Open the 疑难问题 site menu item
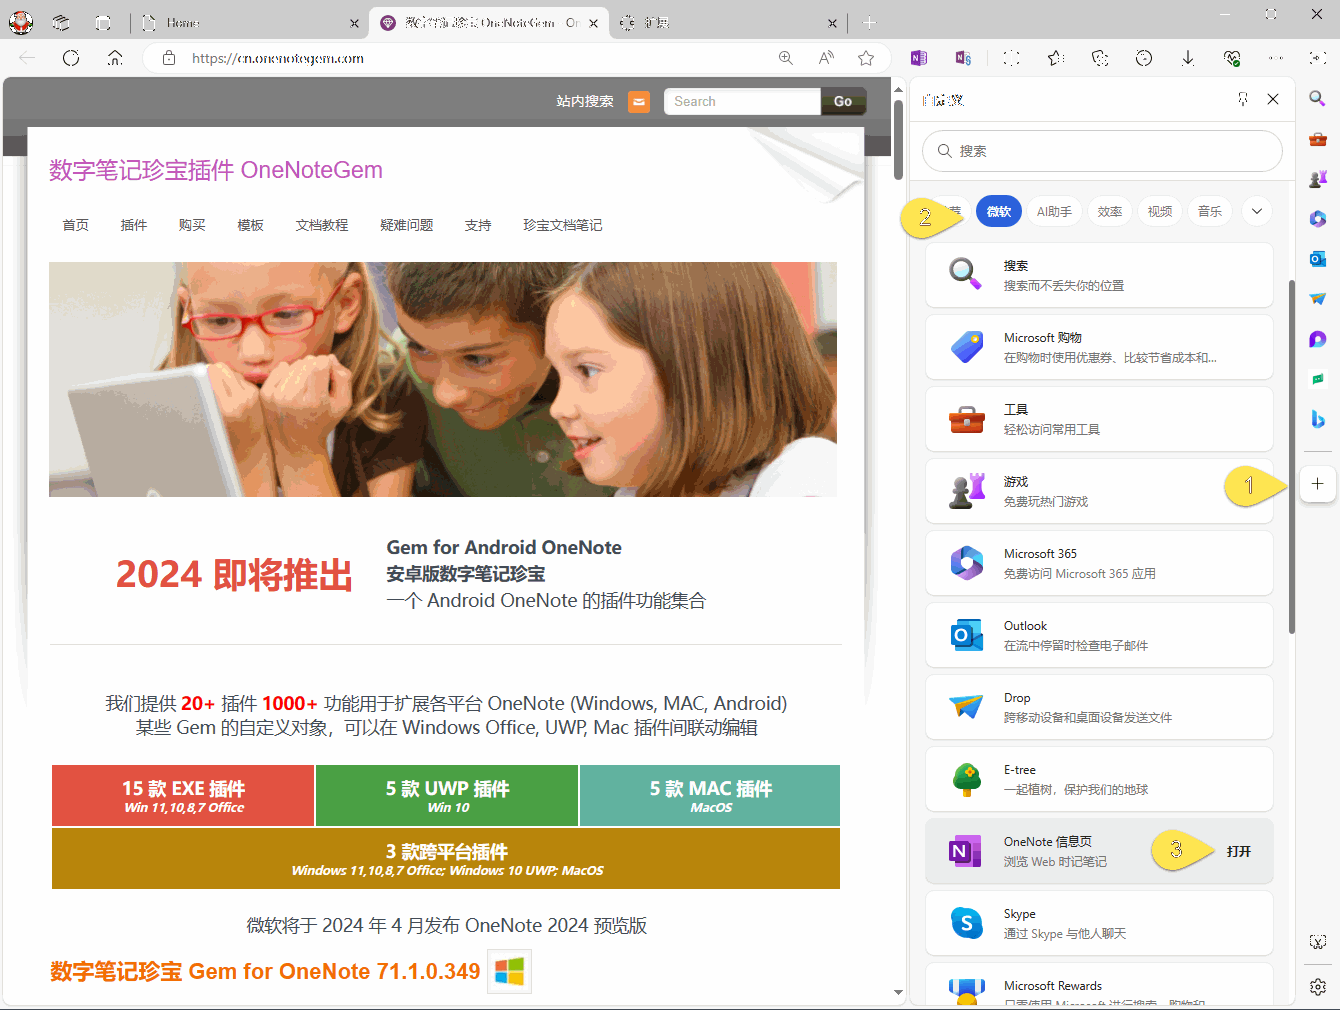 [407, 225]
